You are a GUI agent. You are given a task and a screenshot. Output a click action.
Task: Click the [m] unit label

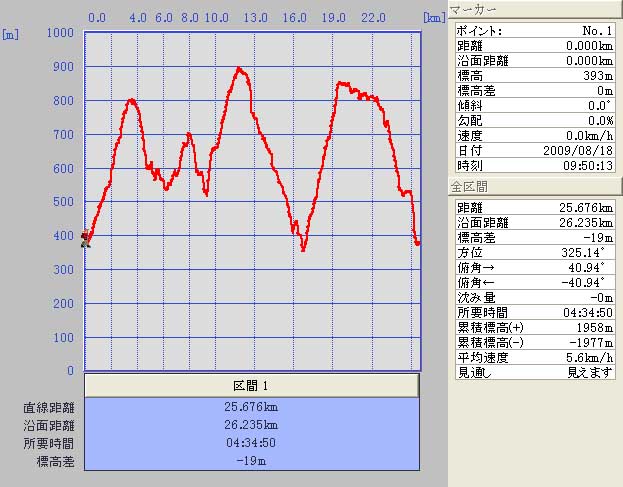[10, 34]
